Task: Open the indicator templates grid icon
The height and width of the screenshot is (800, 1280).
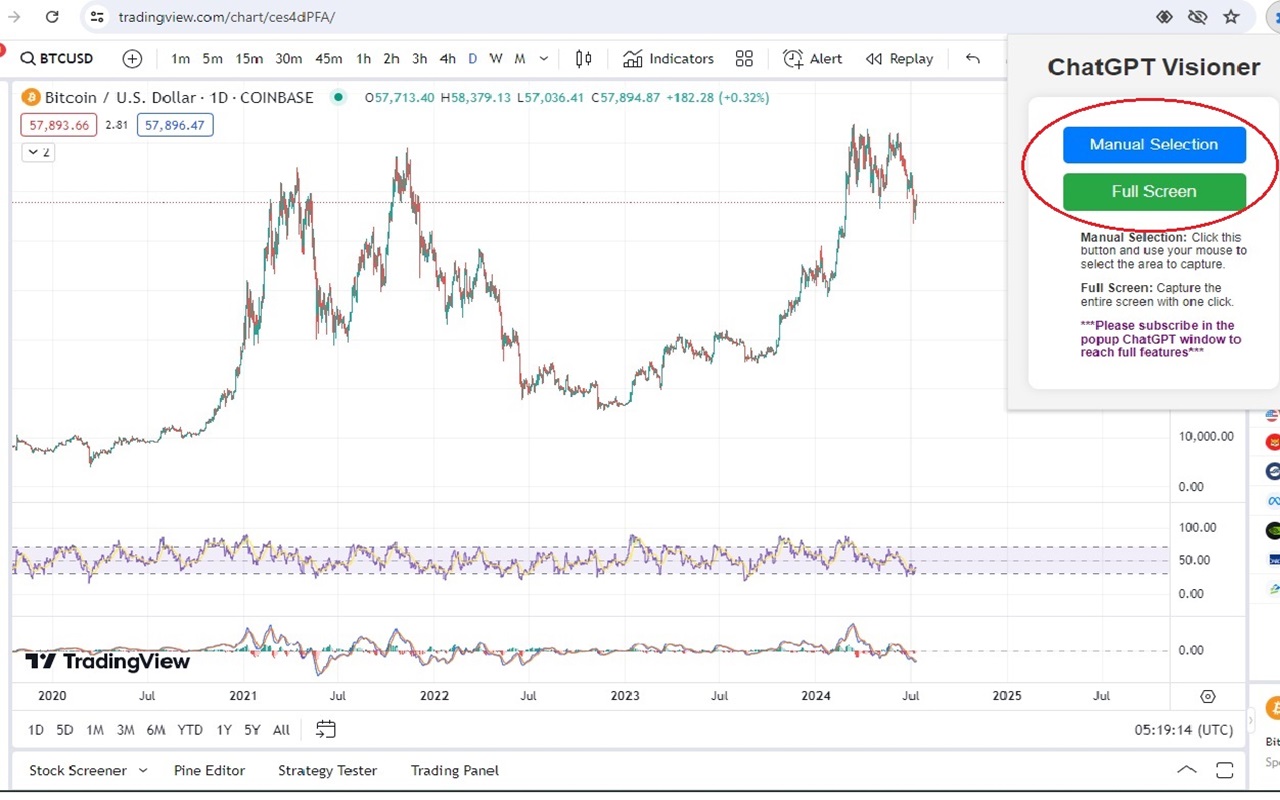Action: (x=744, y=59)
